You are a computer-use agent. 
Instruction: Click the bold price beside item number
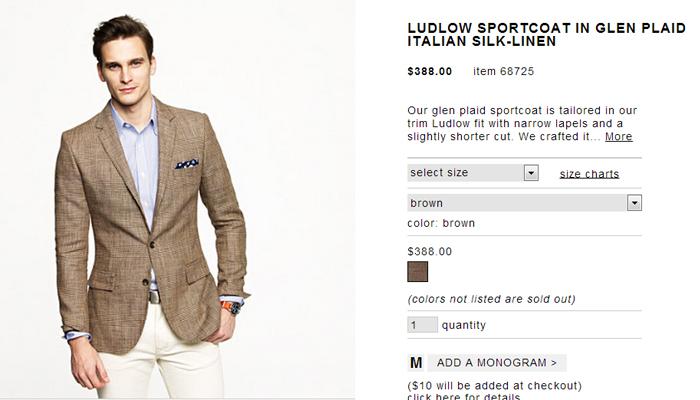(429, 71)
